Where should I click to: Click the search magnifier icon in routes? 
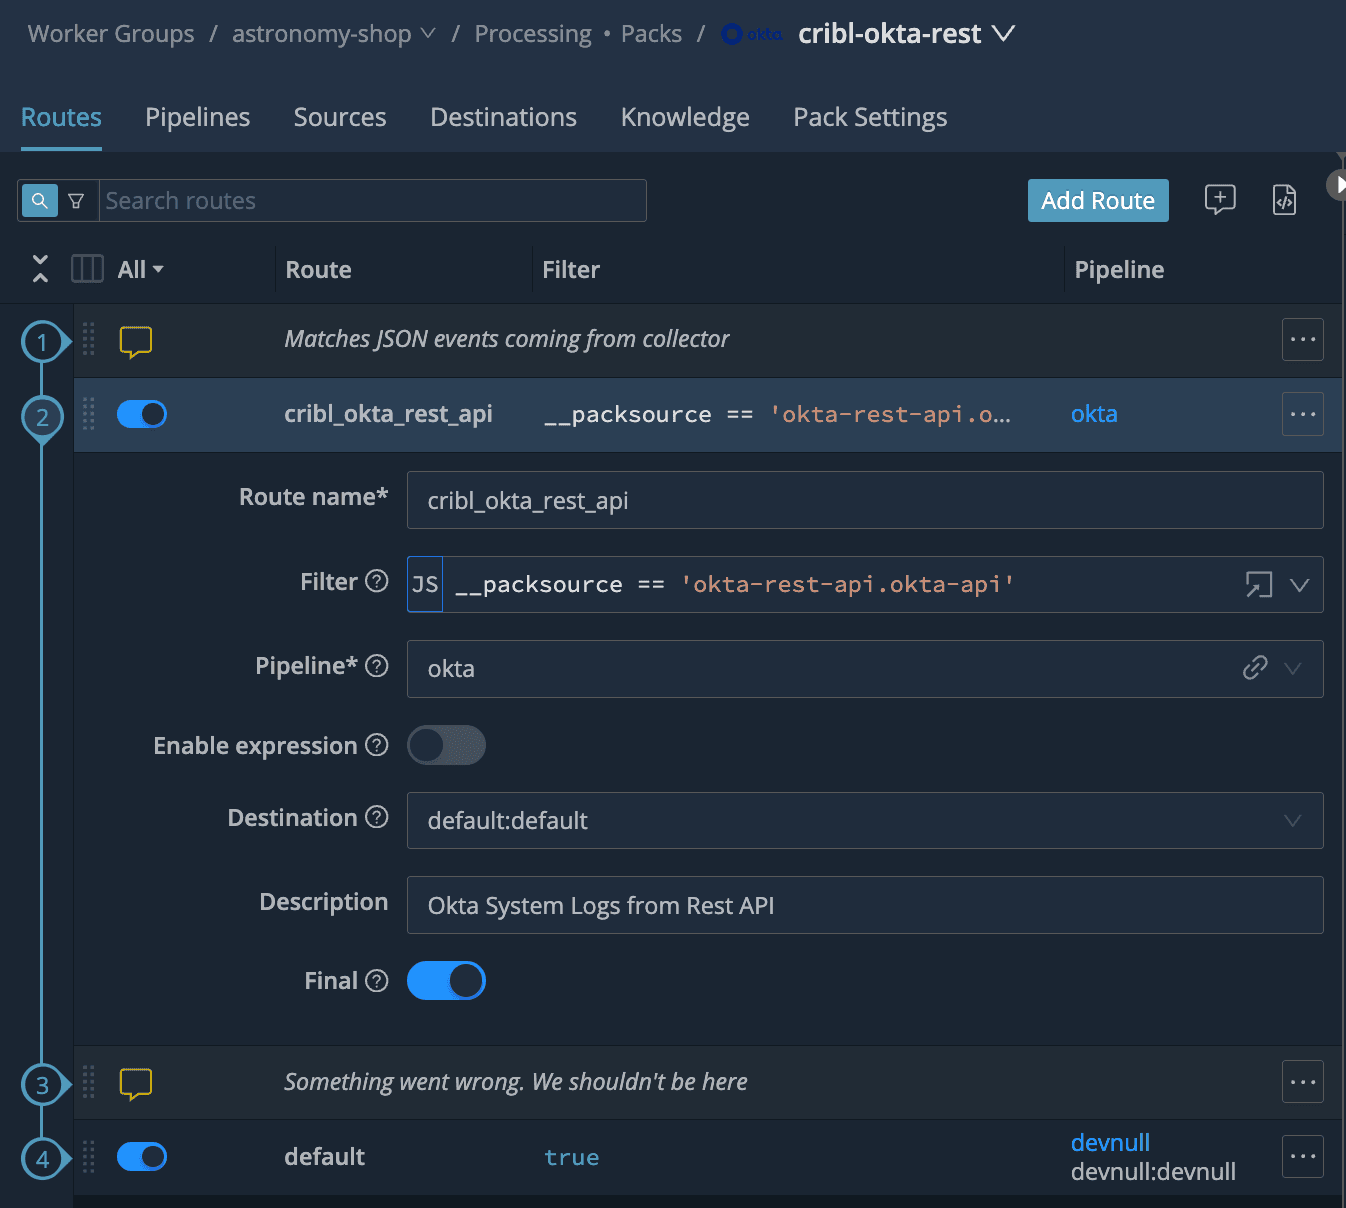39,201
